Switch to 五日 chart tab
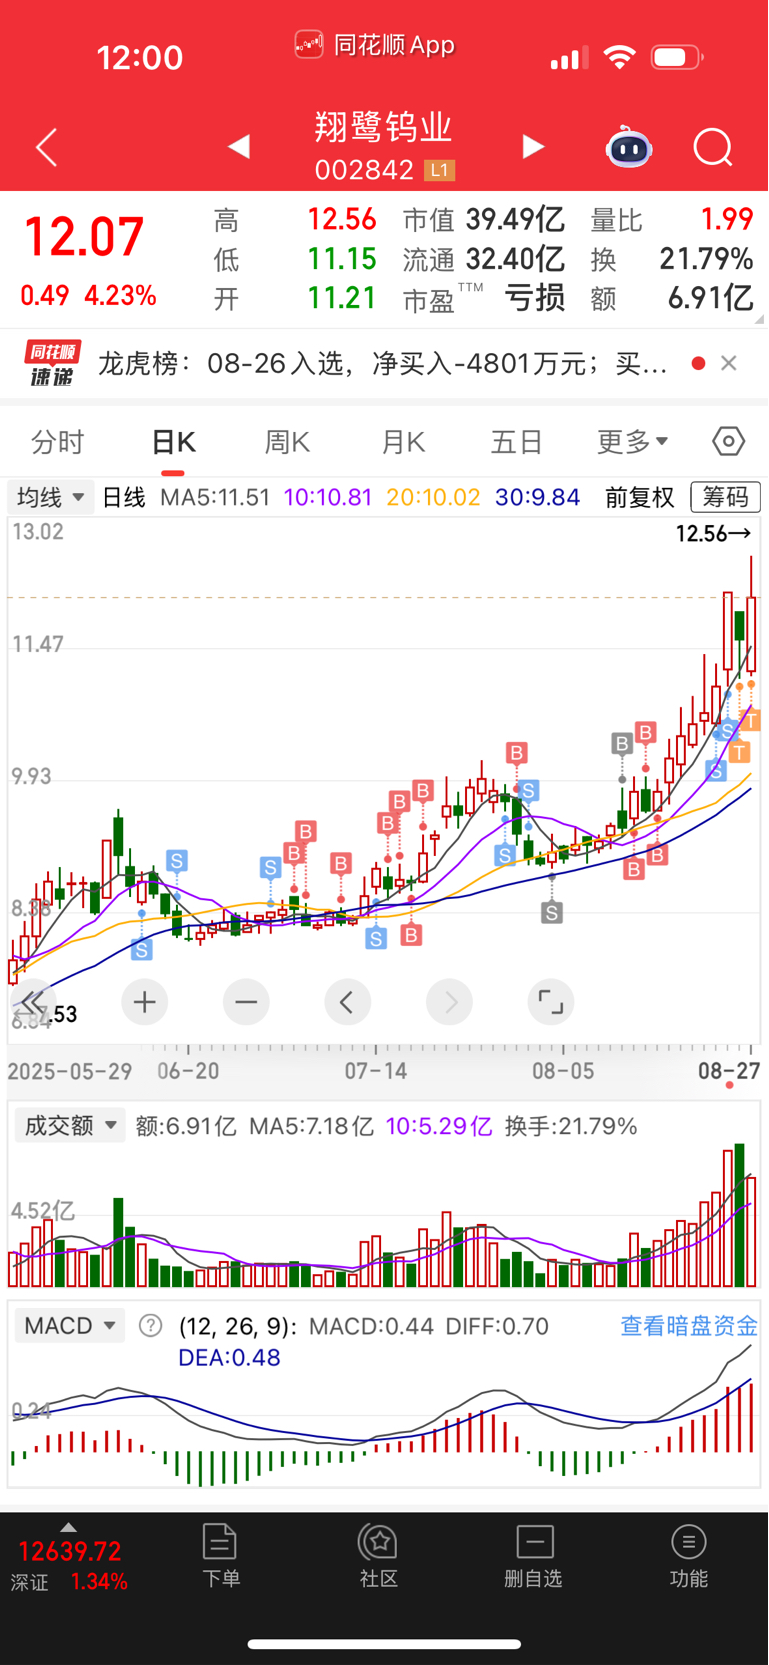Viewport: 769px width, 1665px height. coord(516,442)
